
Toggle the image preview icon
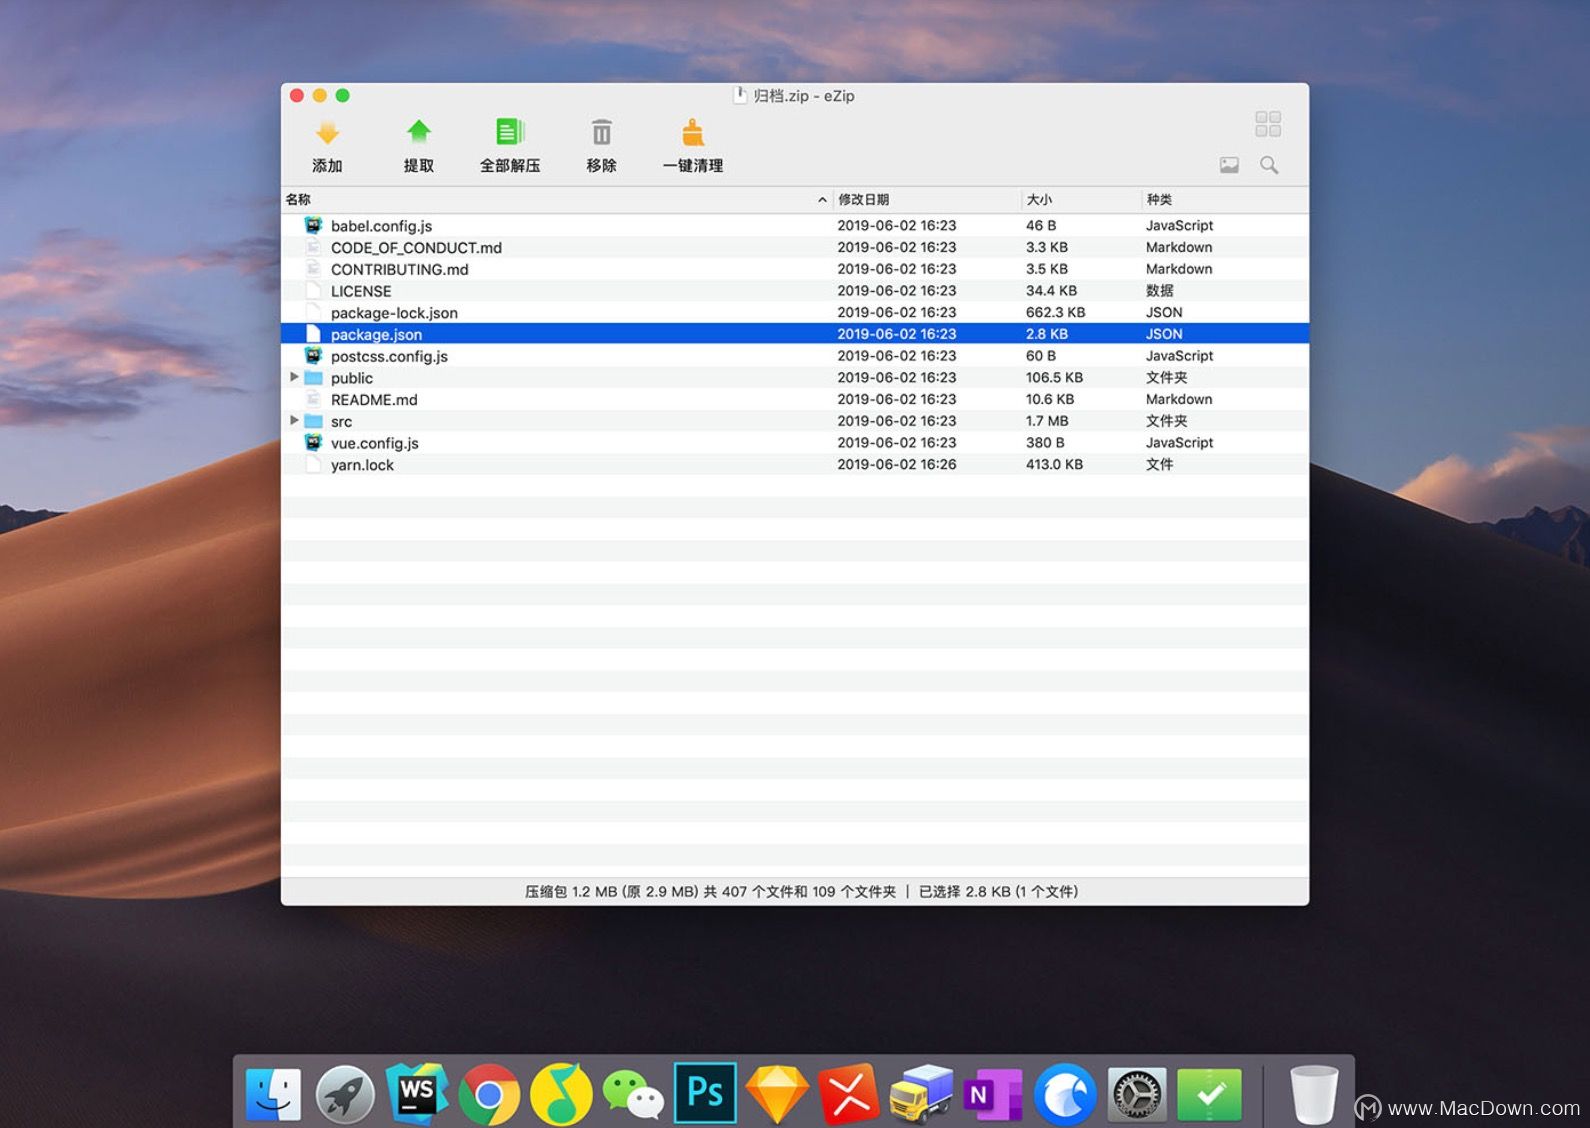[x=1229, y=165]
